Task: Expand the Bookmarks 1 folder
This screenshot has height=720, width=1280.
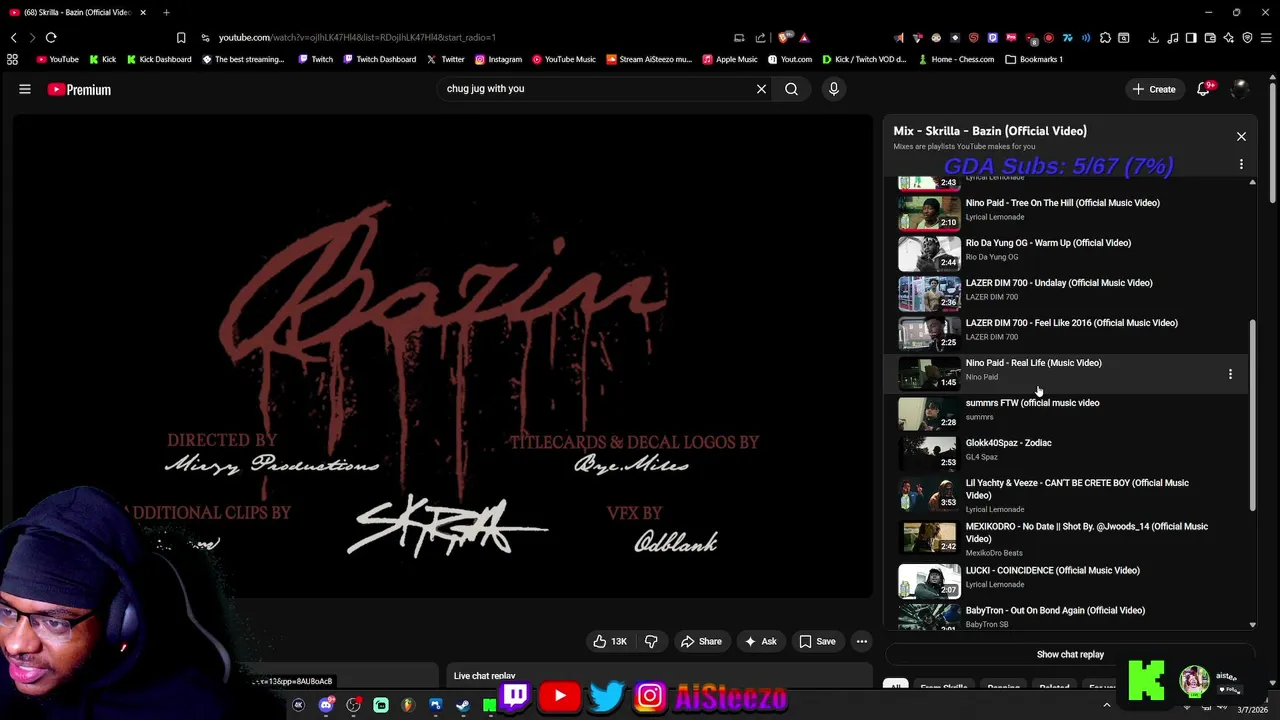Action: [x=1034, y=59]
